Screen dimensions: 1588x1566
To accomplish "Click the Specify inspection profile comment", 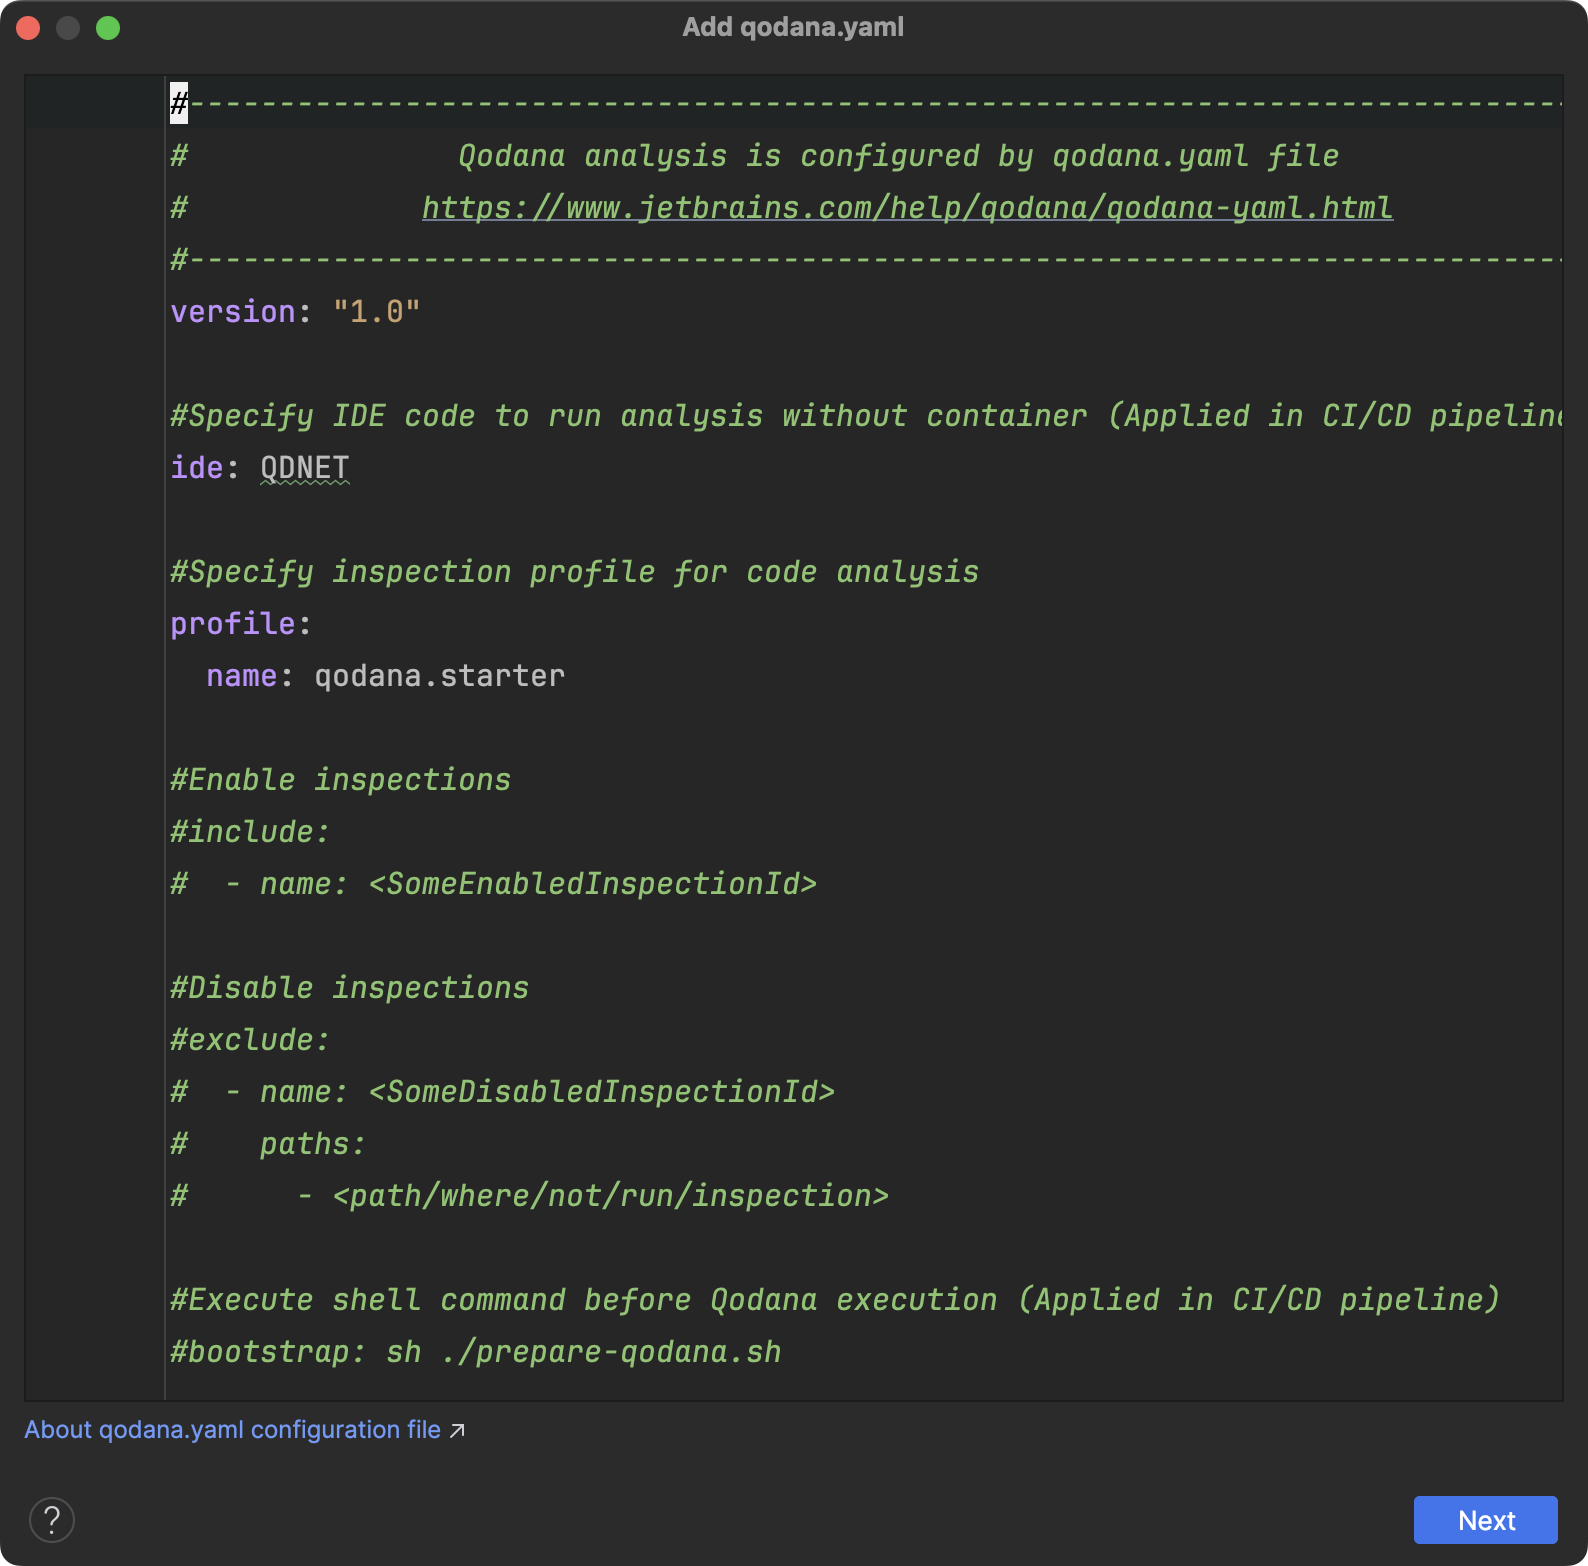I will point(574,572).
